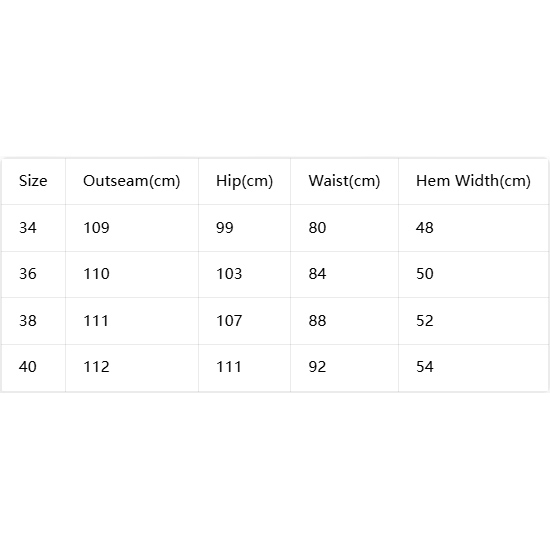550x550 pixels.
Task: Click size 36 in first column
Action: pos(28,274)
